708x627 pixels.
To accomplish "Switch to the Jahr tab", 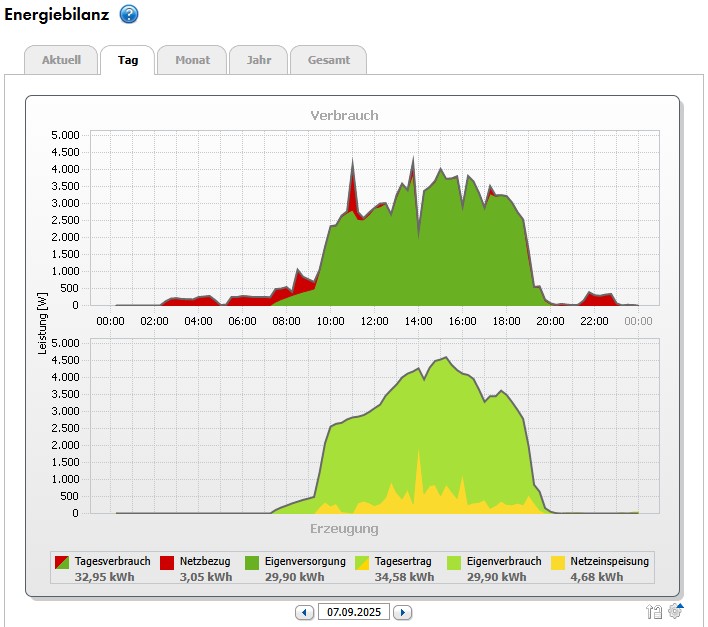I will coord(258,60).
